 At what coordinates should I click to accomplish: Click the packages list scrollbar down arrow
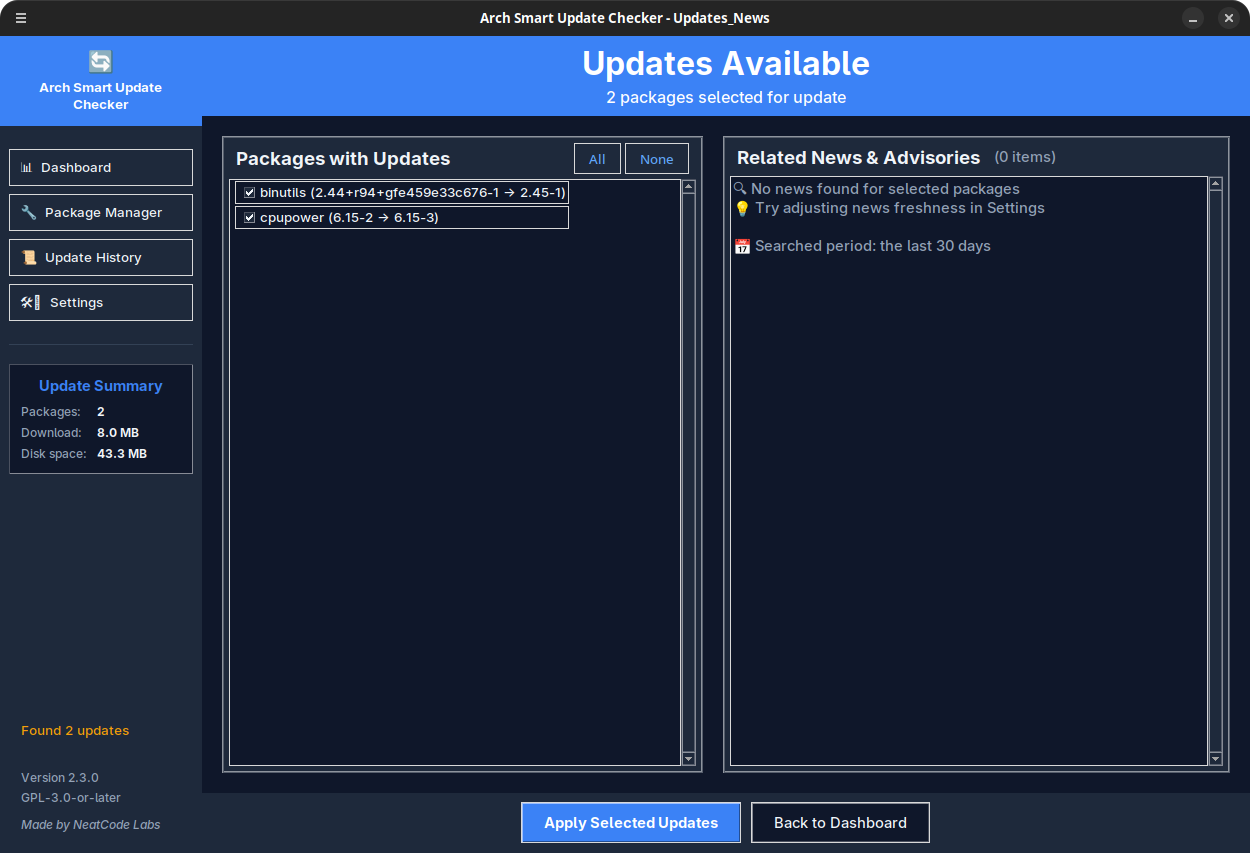point(688,759)
